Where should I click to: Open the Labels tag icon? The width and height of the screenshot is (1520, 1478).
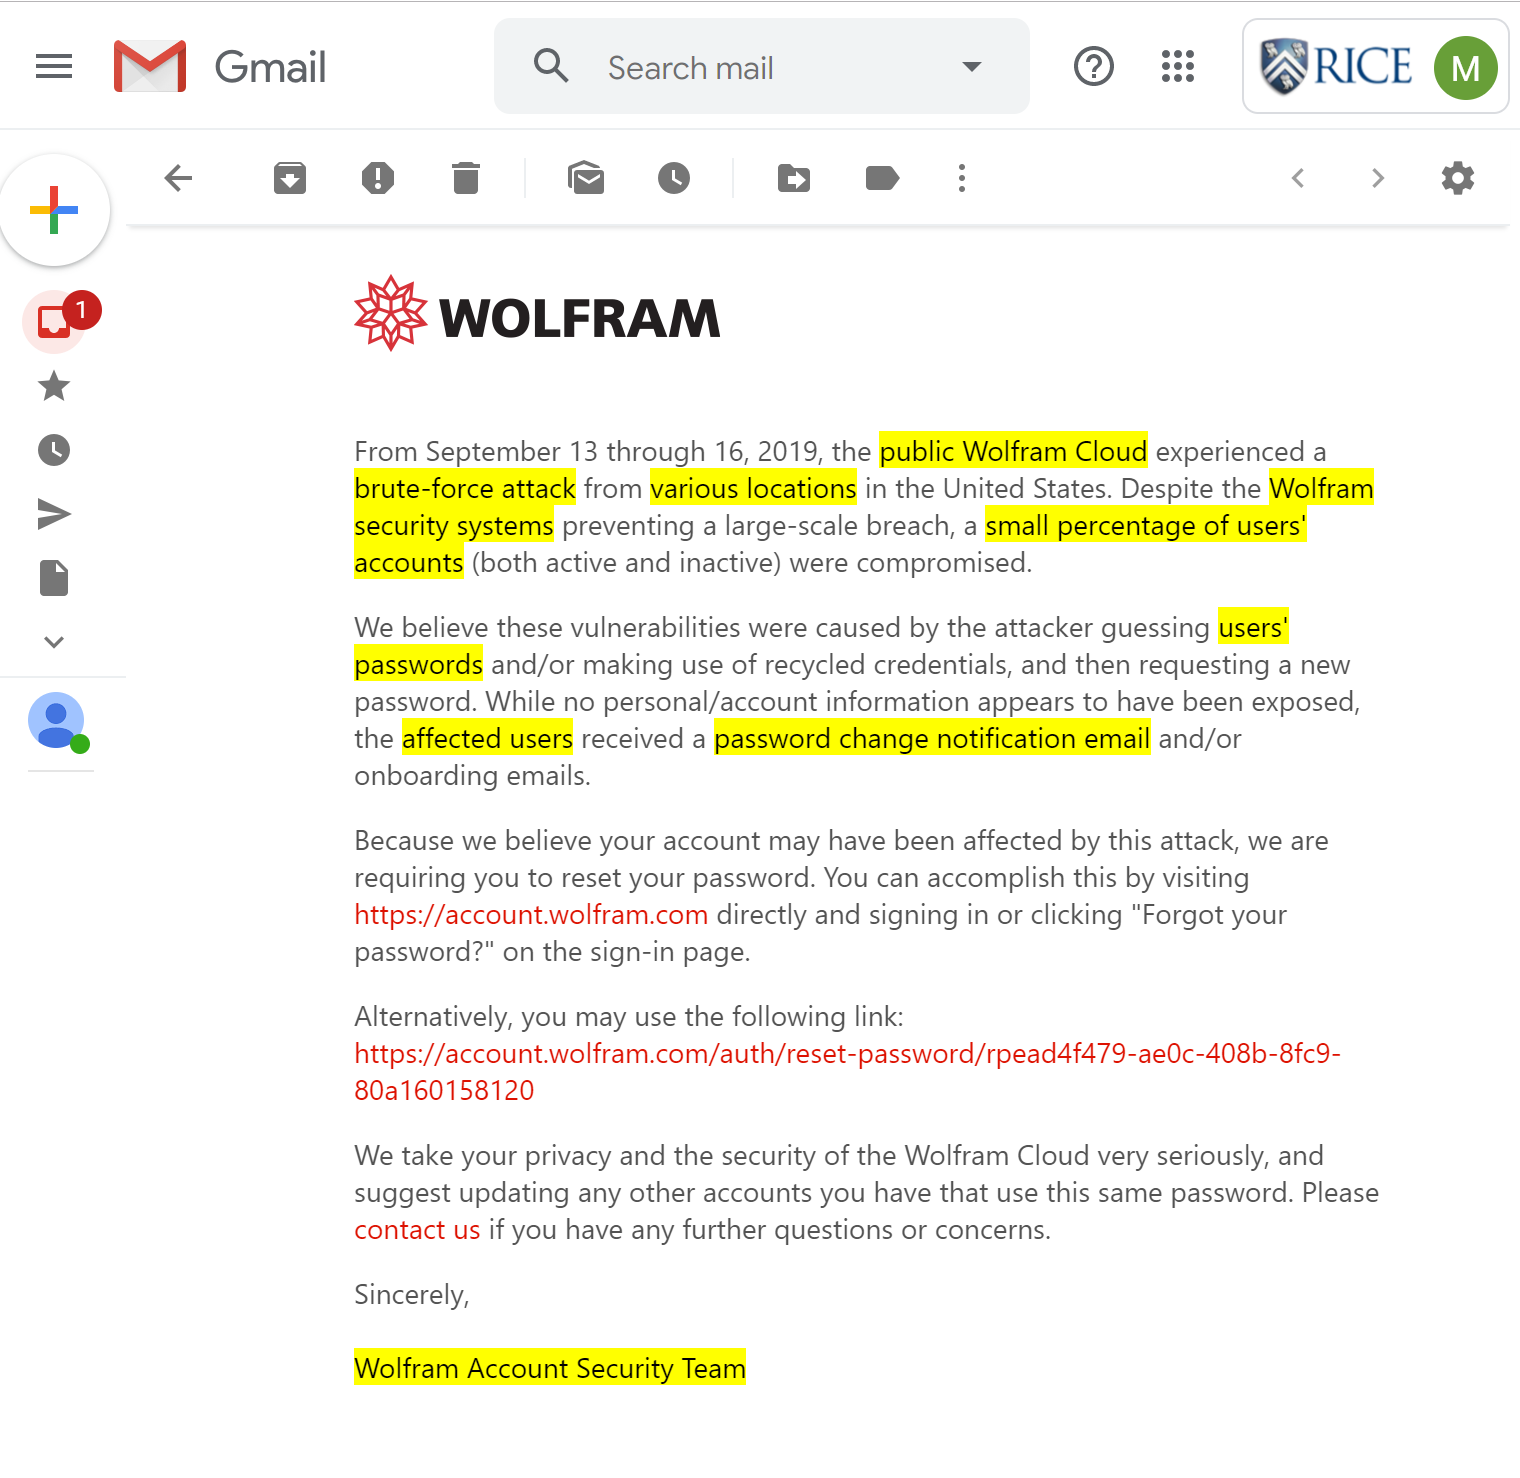(x=882, y=178)
